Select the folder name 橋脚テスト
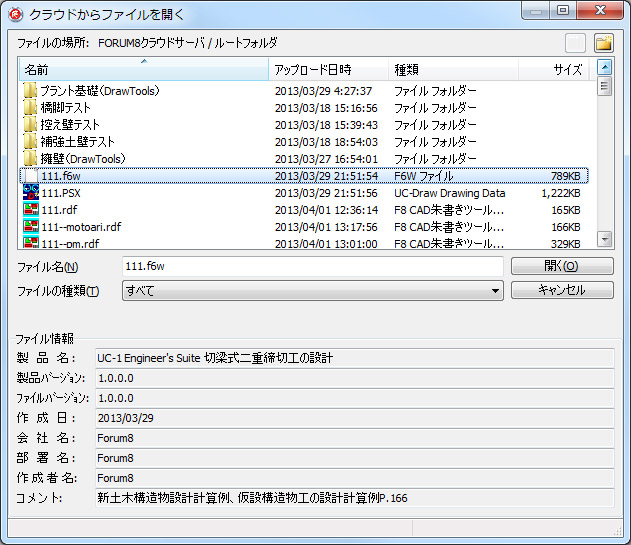Viewport: 631px width, 545px height. point(66,108)
